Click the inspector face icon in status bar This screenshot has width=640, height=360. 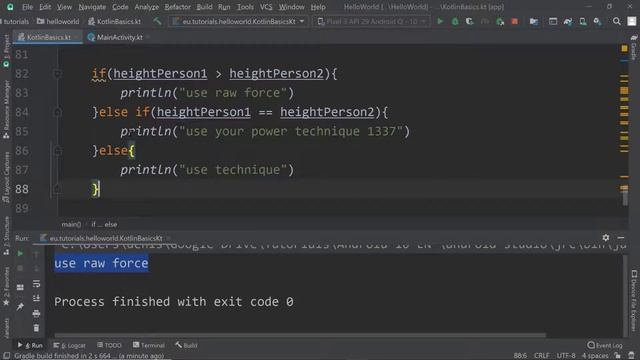pos(631,356)
